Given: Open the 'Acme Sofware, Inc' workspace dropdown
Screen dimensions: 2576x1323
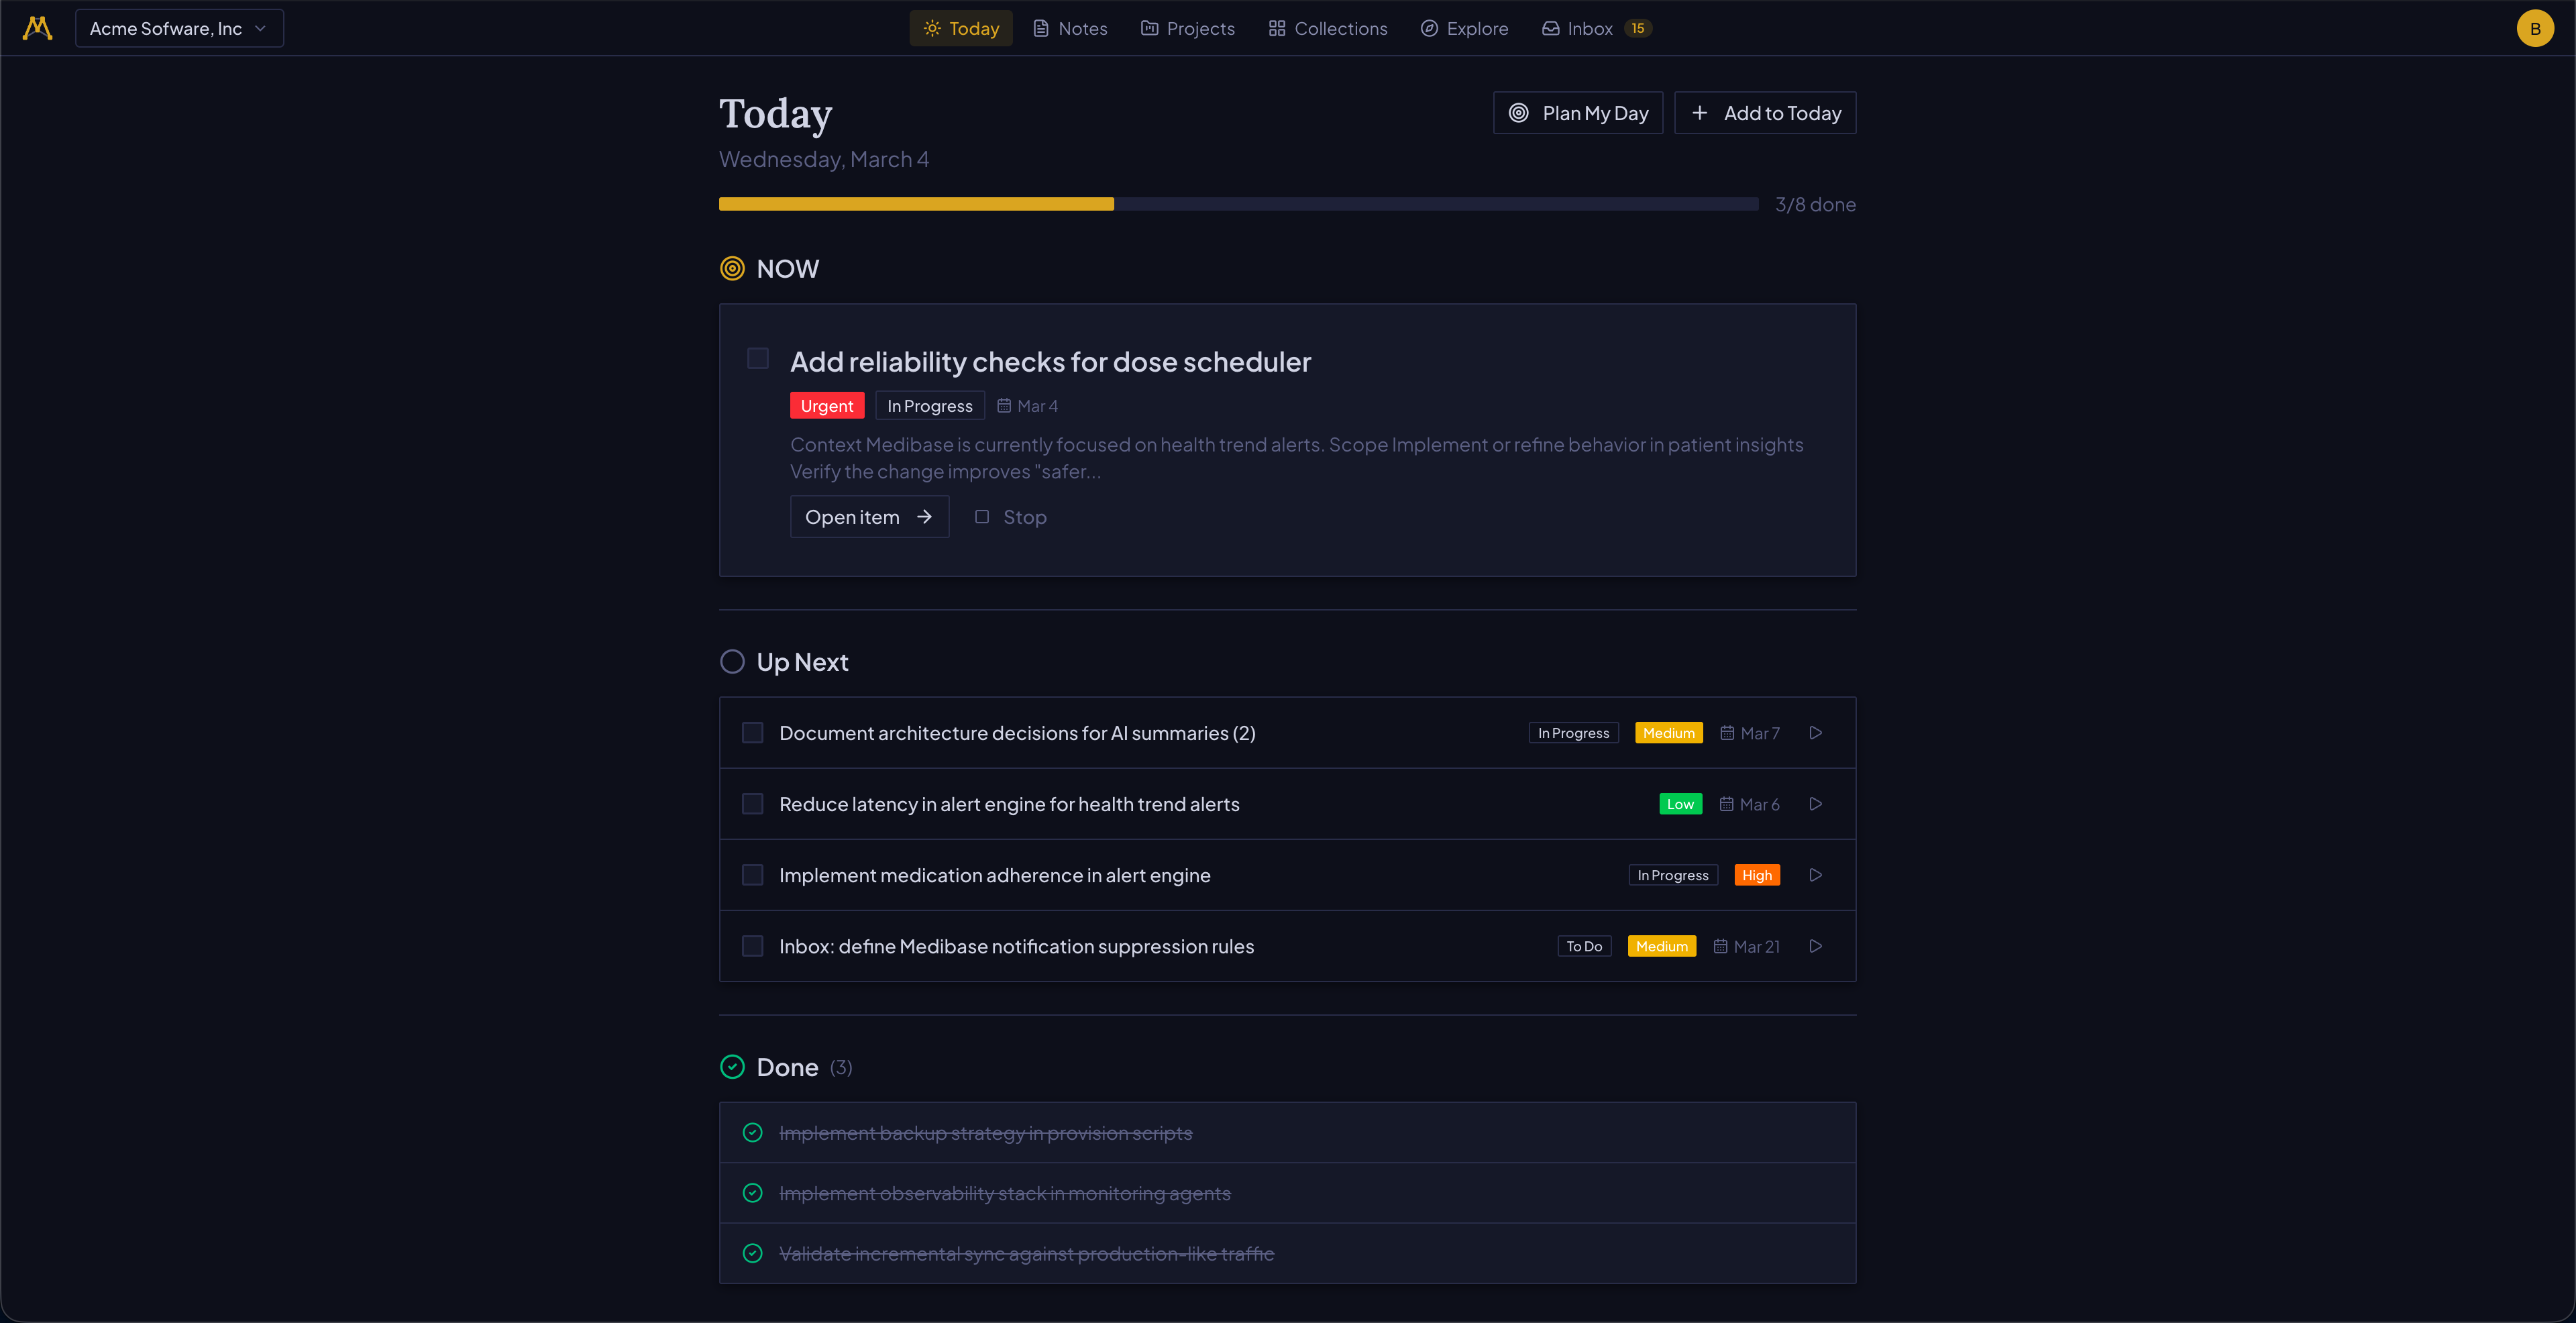Looking at the screenshot, I should 179,28.
